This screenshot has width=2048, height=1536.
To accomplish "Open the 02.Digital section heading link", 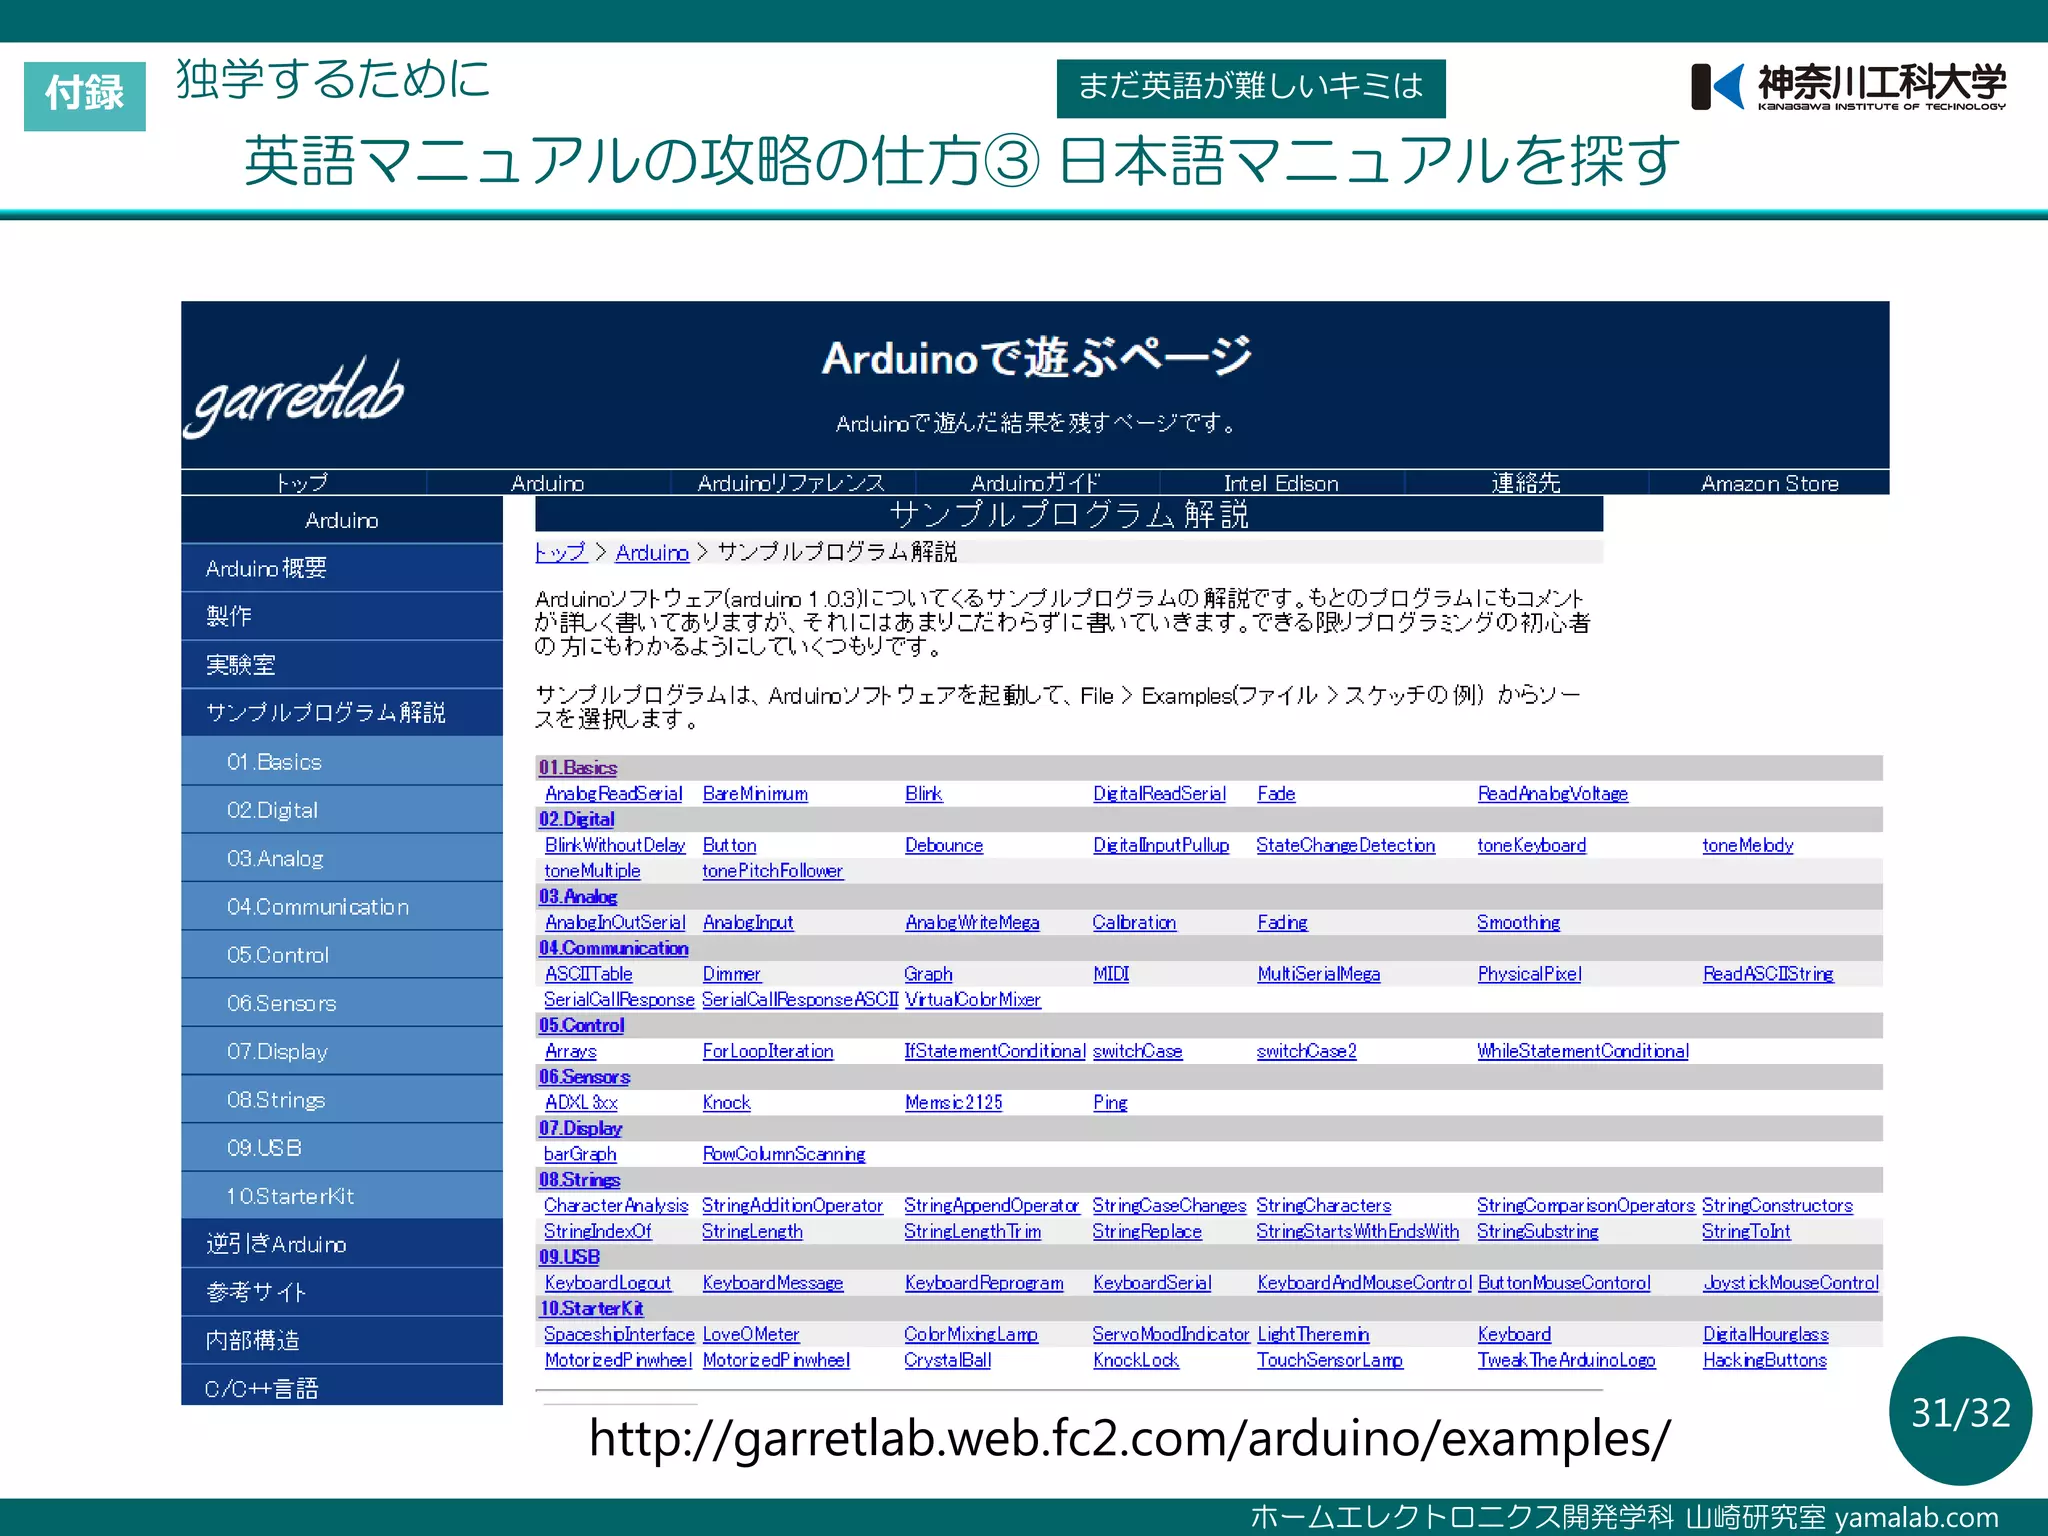I will click(577, 819).
